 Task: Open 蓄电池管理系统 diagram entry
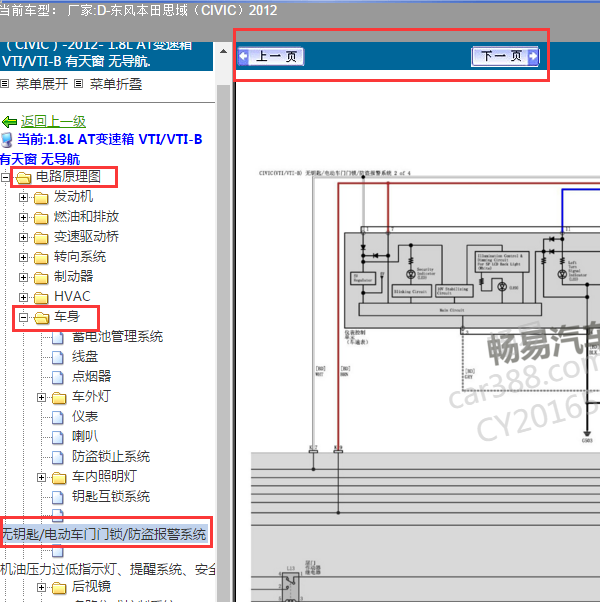coord(117,337)
